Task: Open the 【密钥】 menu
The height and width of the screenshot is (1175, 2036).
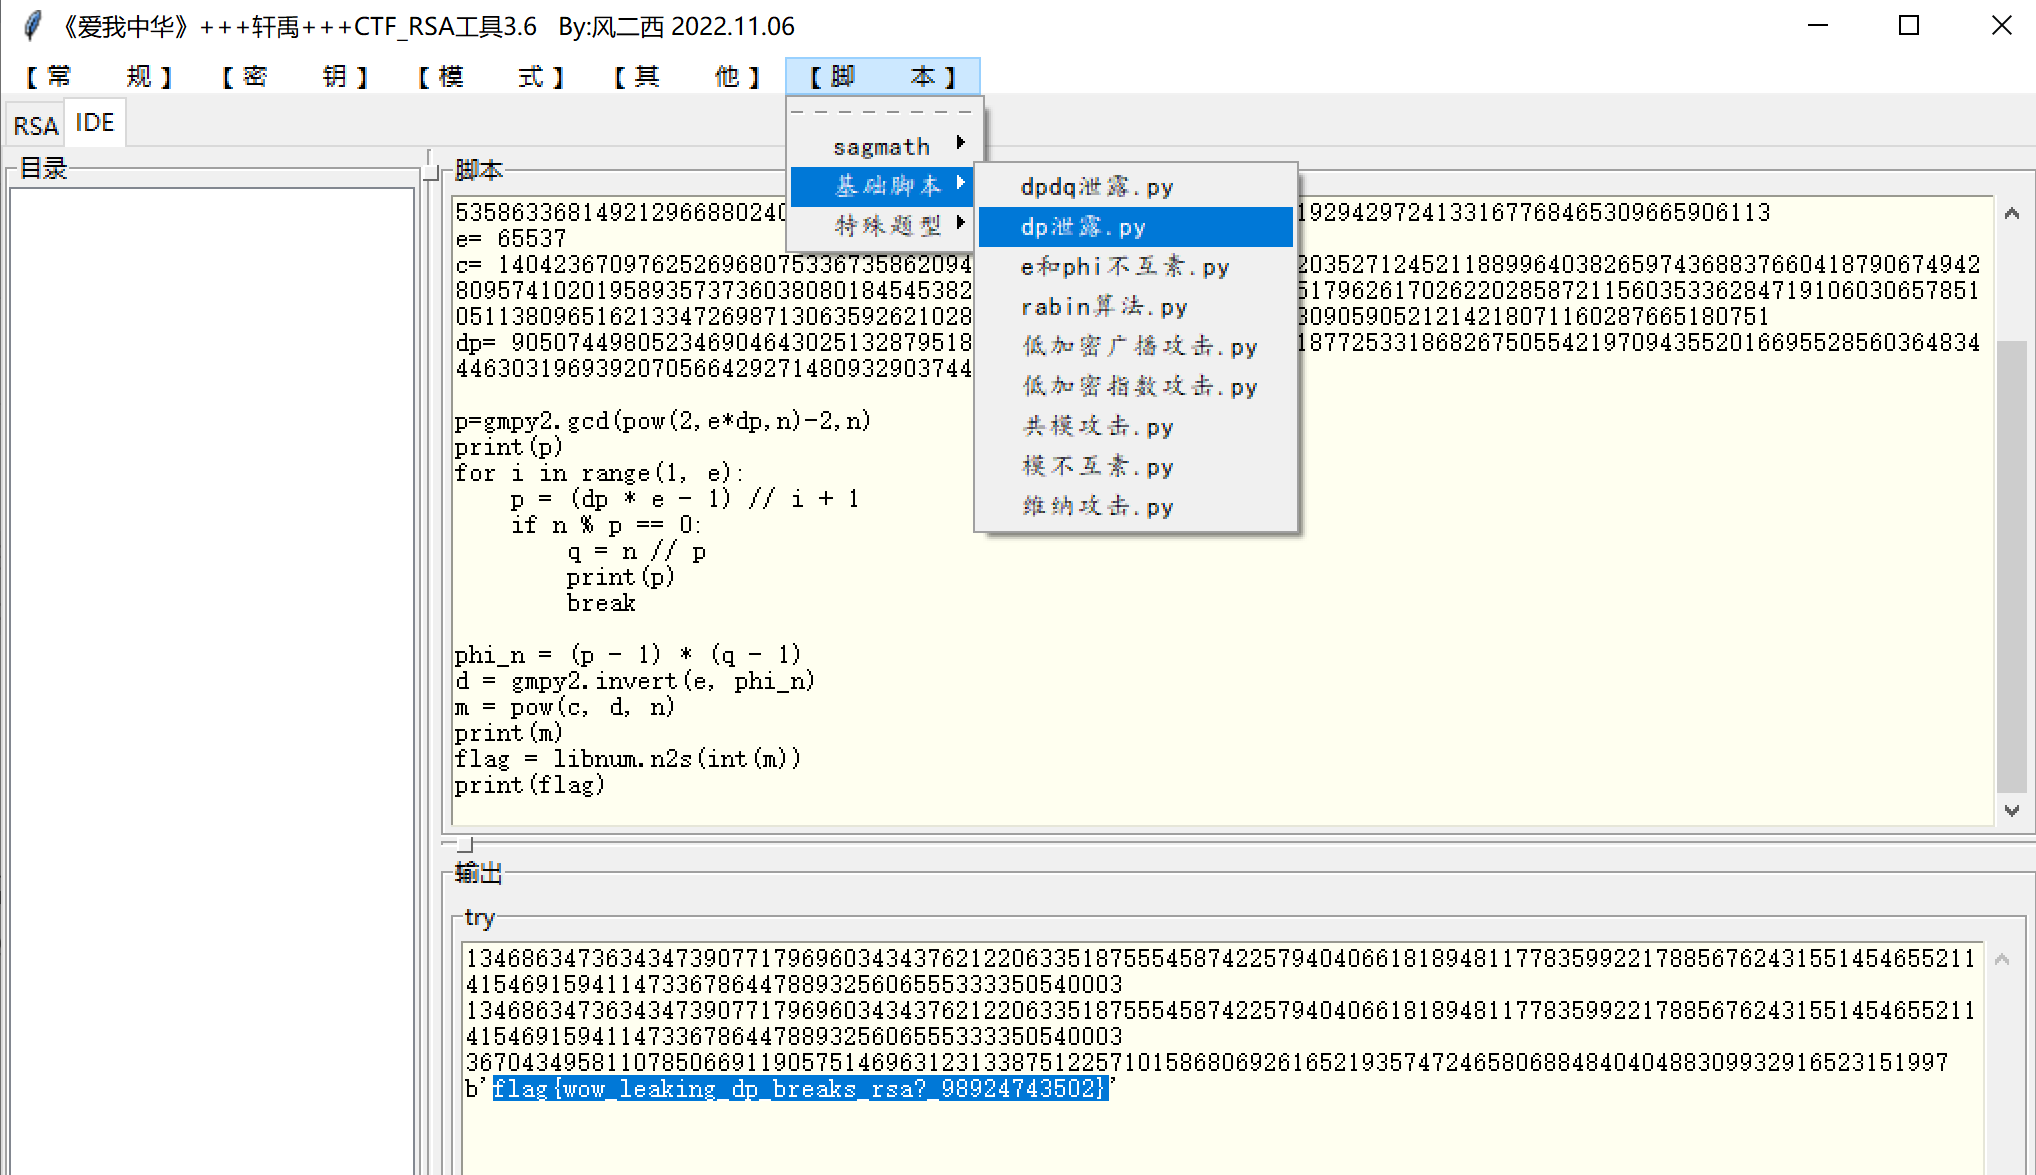Action: pyautogui.click(x=294, y=76)
